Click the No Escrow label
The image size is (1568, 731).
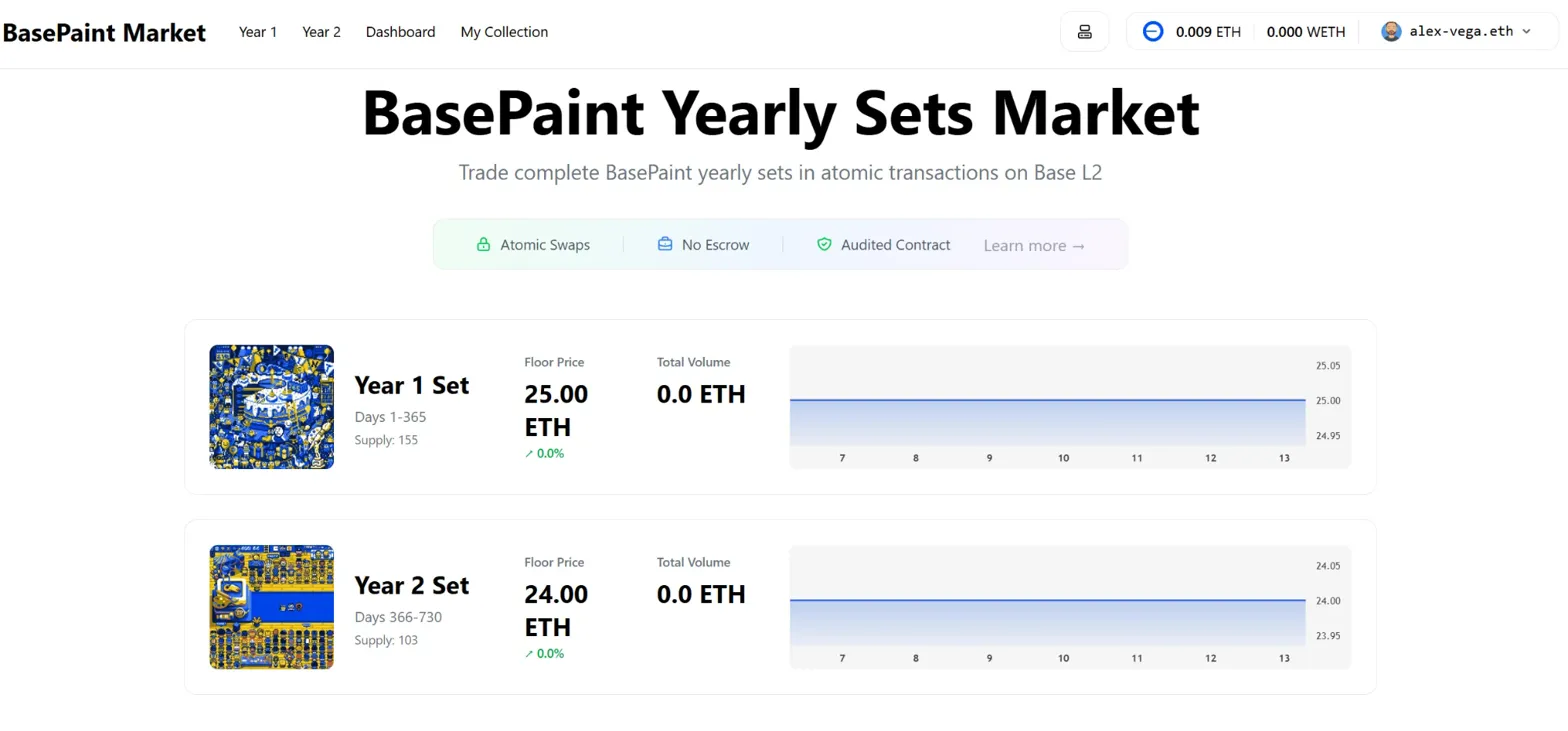click(715, 245)
